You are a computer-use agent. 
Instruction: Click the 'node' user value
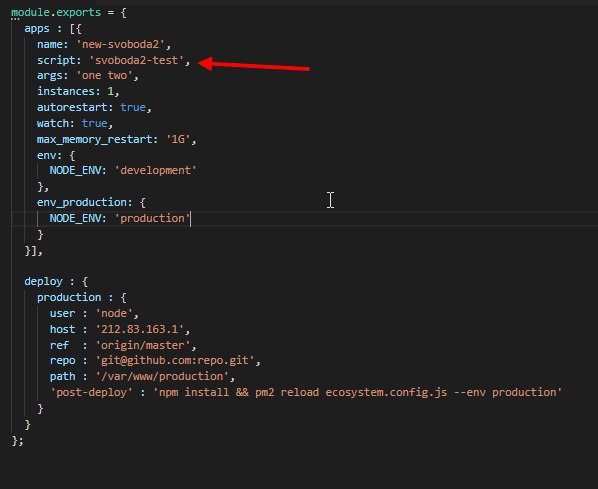point(114,314)
